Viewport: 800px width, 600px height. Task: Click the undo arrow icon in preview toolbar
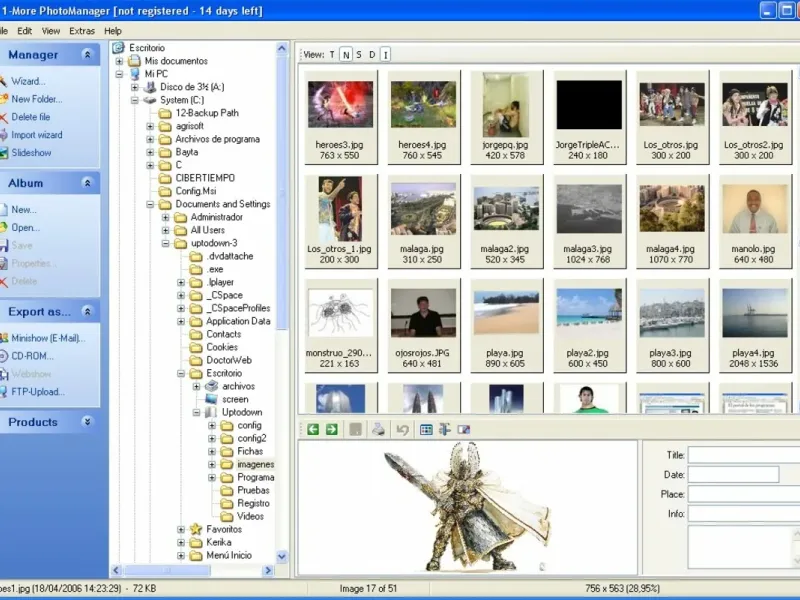pyautogui.click(x=403, y=429)
